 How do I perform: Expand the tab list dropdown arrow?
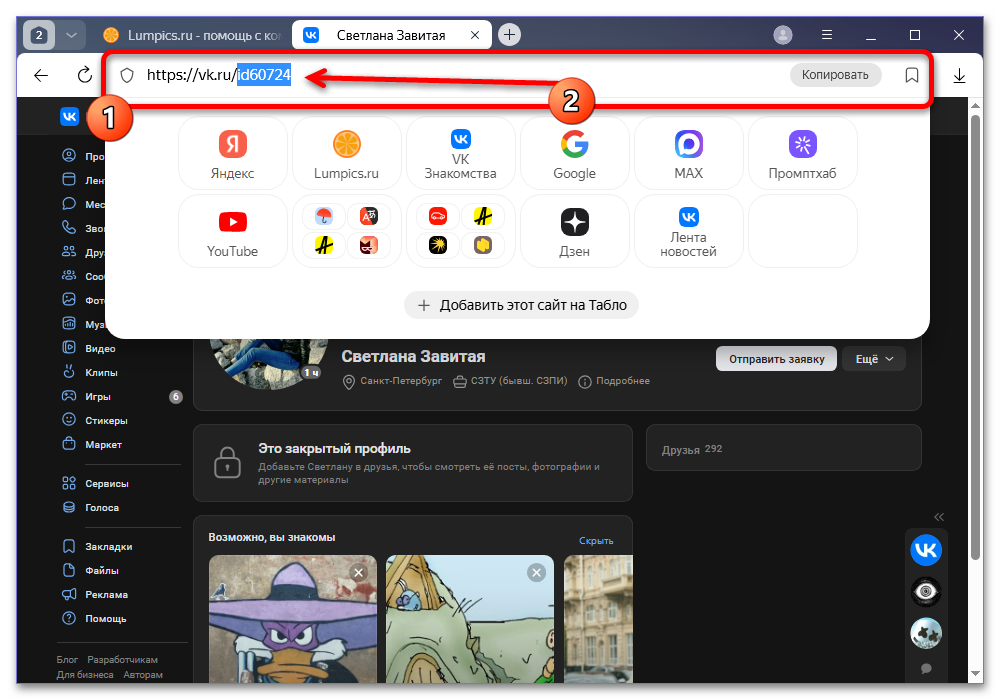71,35
